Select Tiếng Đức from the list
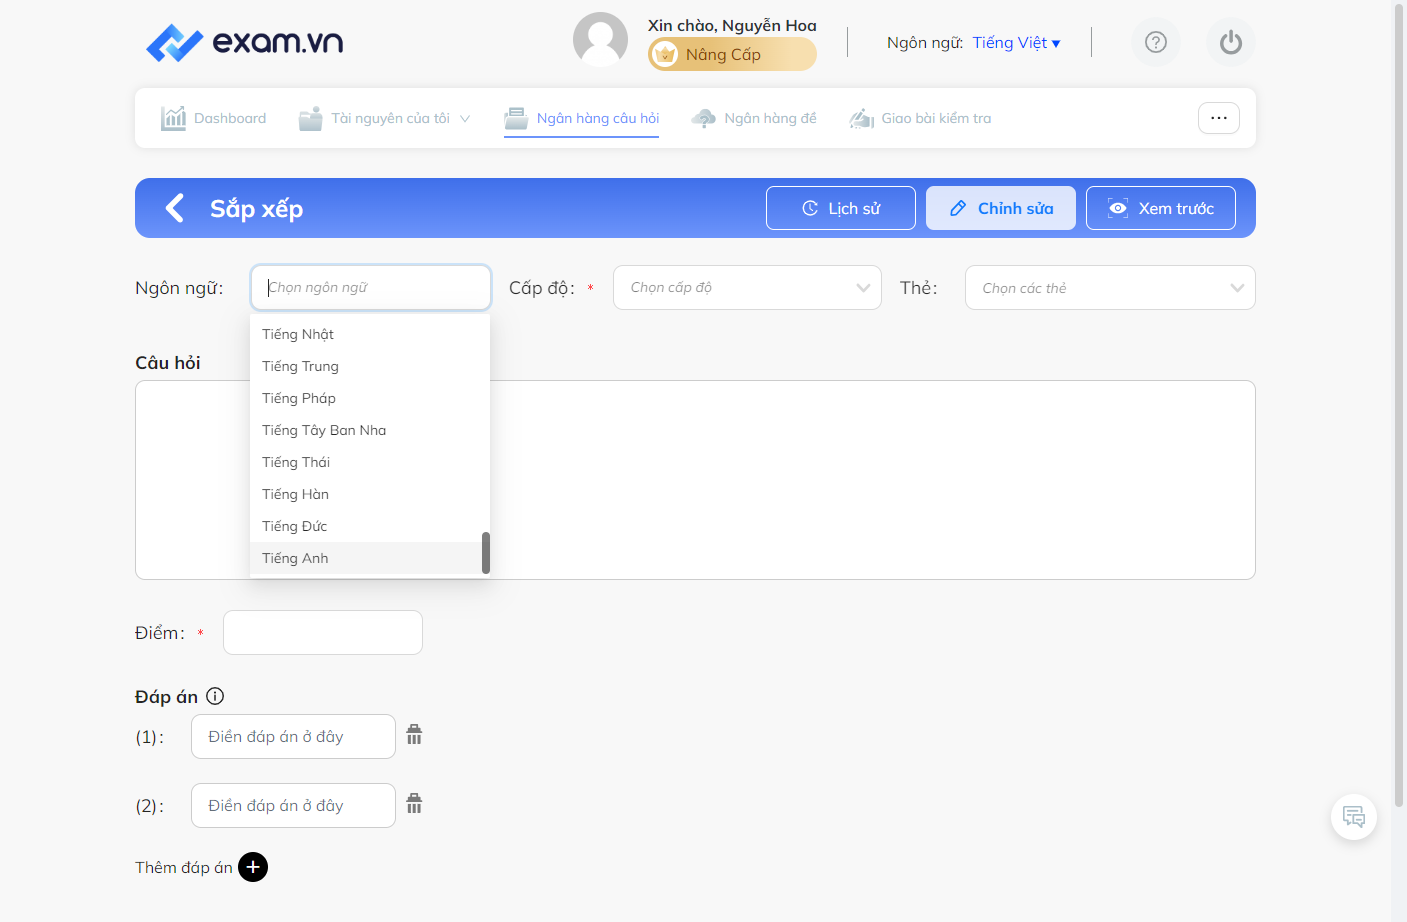 click(366, 526)
